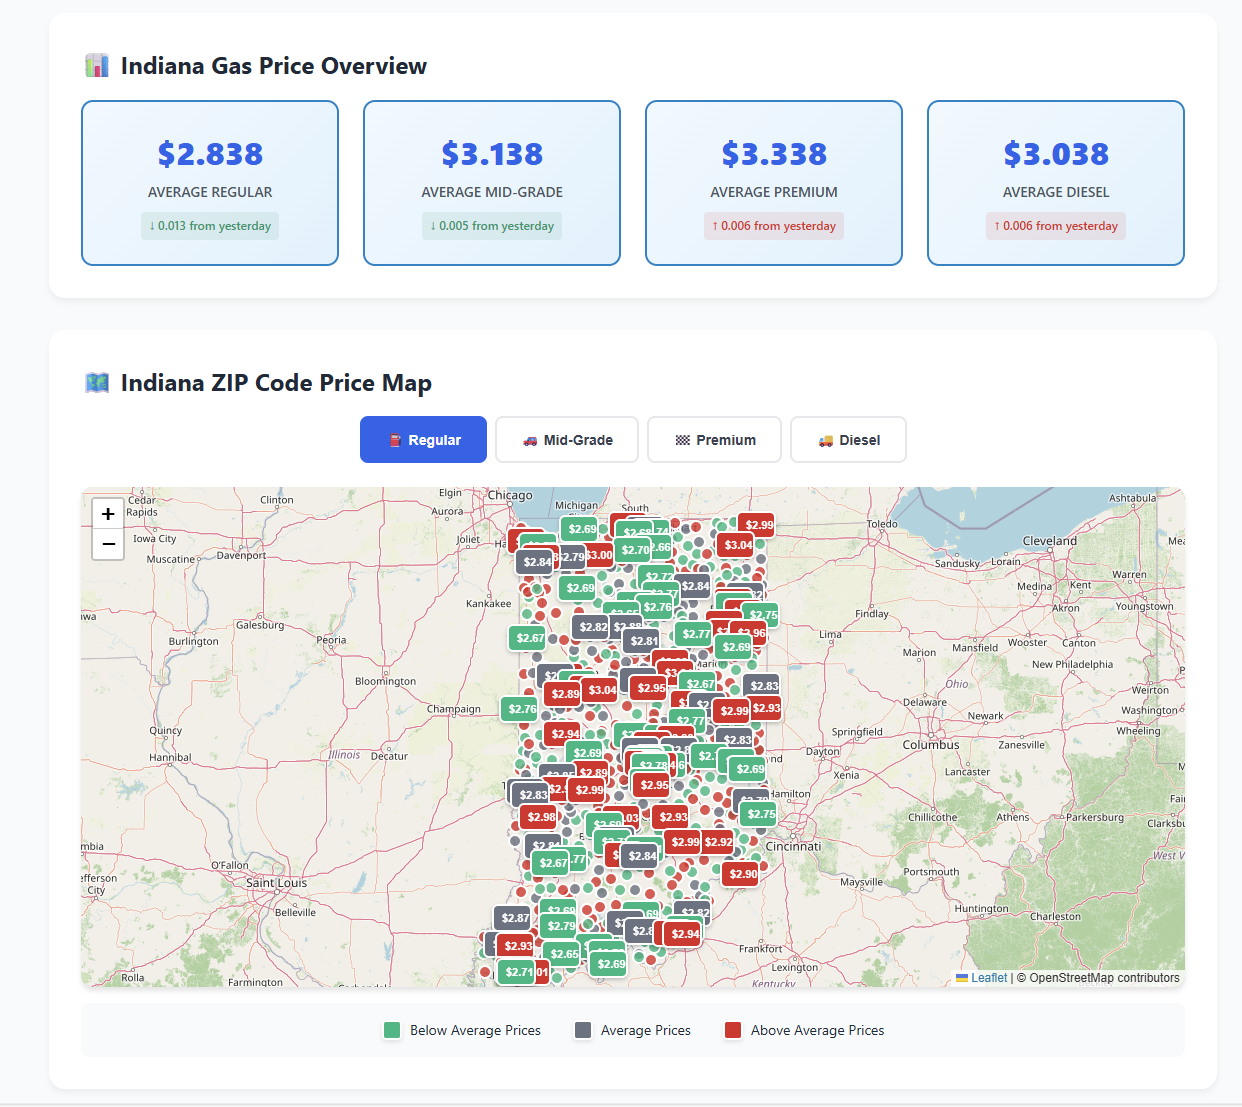Click the Leaflet flag icon
1242x1107 pixels.
pos(962,978)
